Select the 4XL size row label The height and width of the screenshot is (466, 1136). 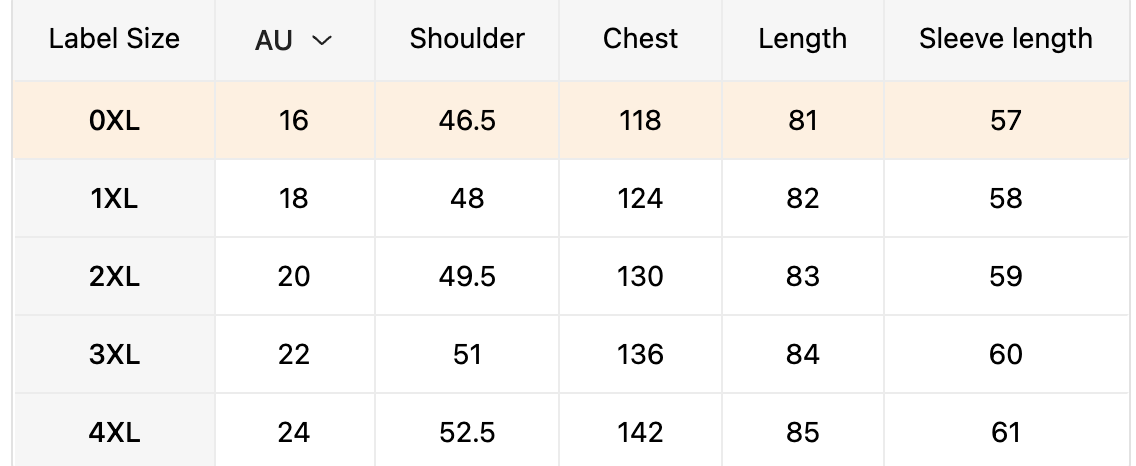[x=114, y=432]
